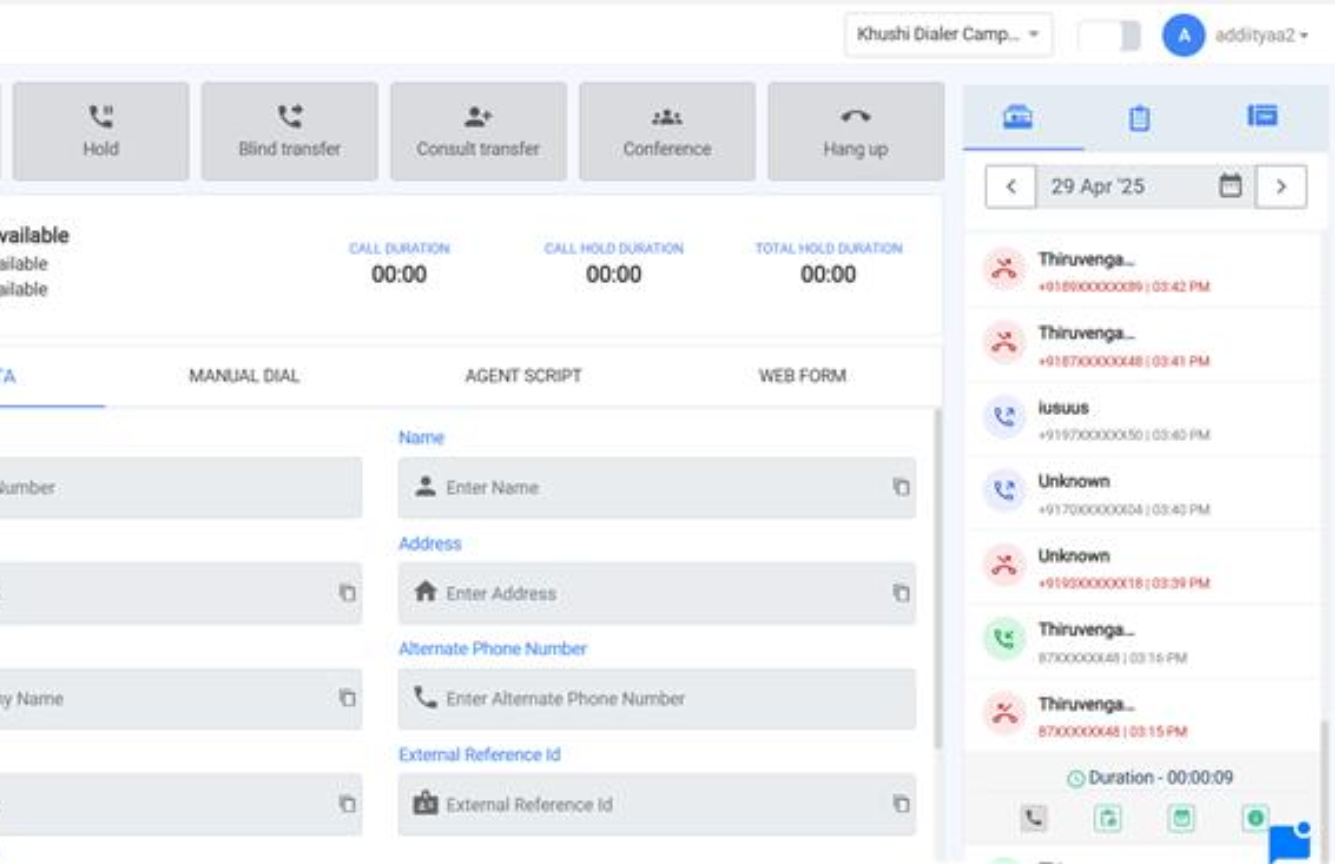Viewport: 1335px width, 864px height.
Task: Switch to the clipboard tab in side panel
Action: 1139,118
